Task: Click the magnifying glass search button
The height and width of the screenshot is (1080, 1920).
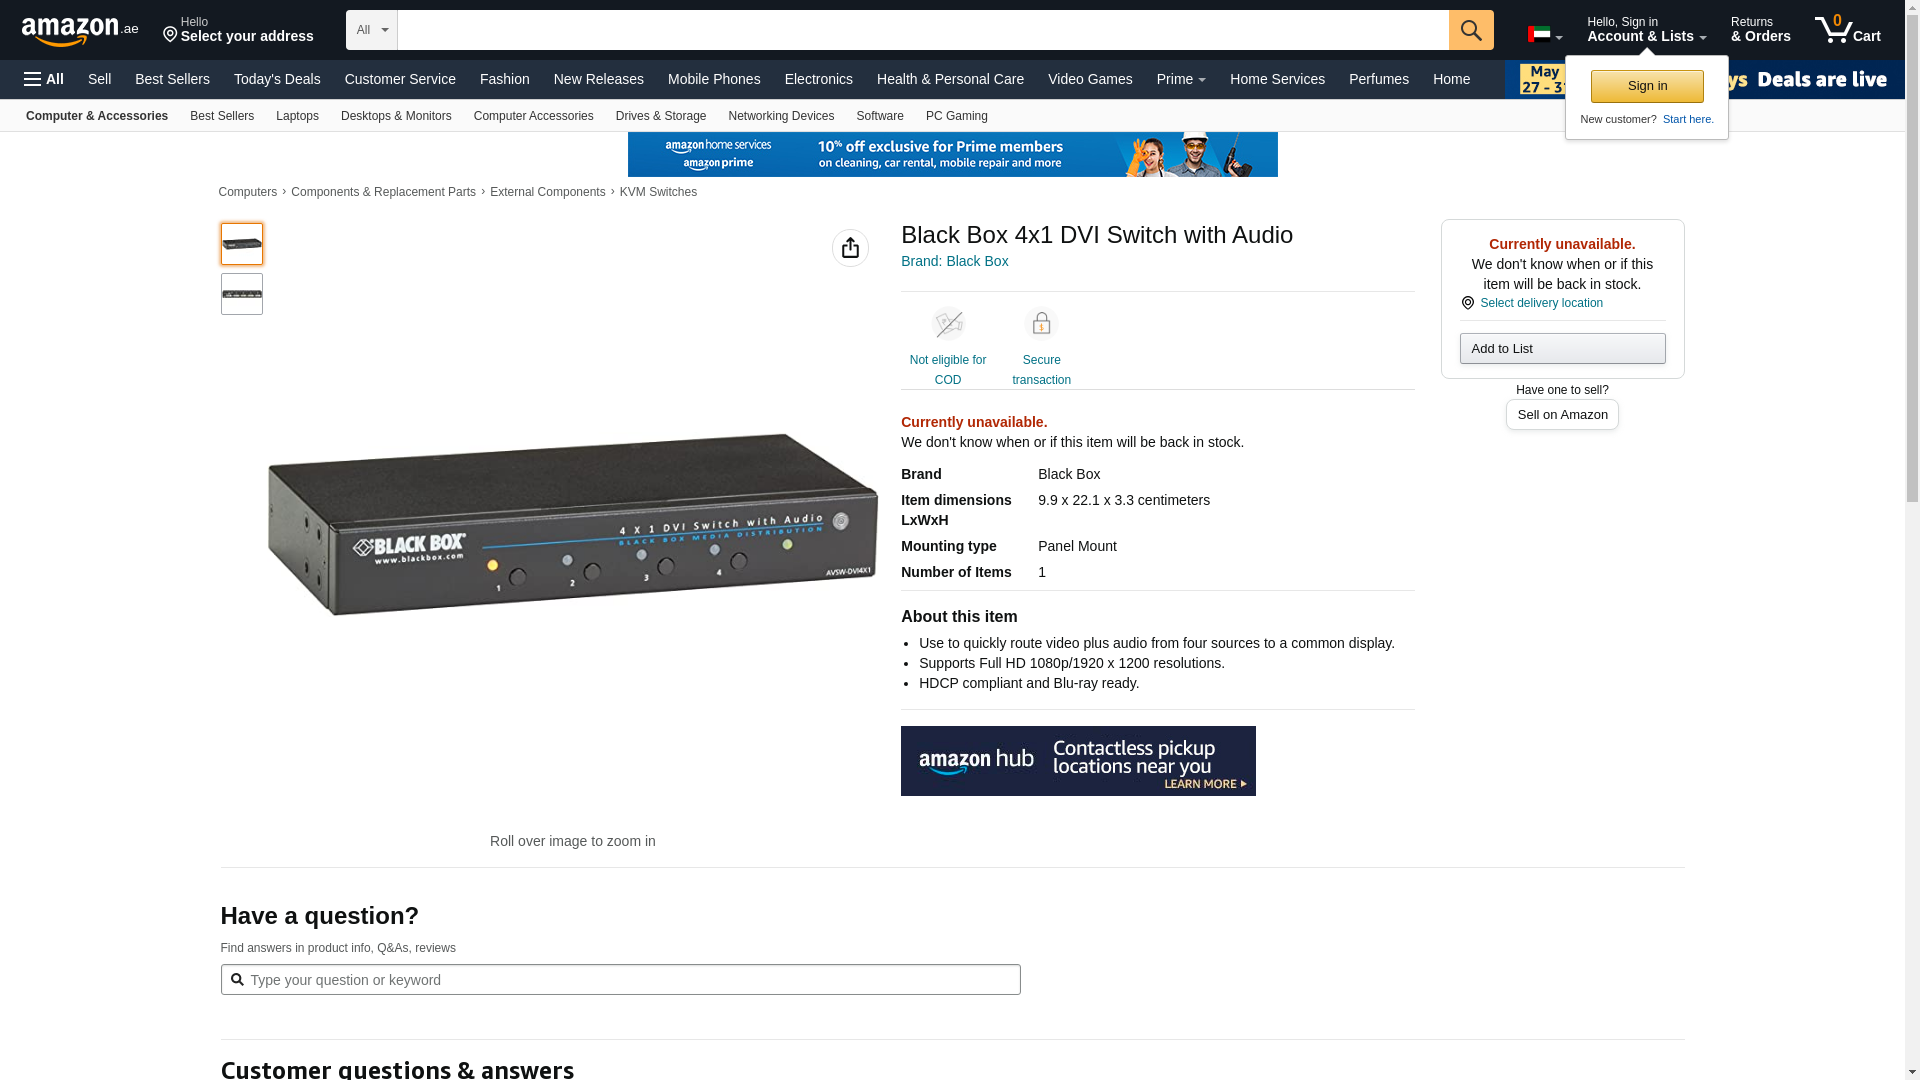Action: tap(1470, 30)
